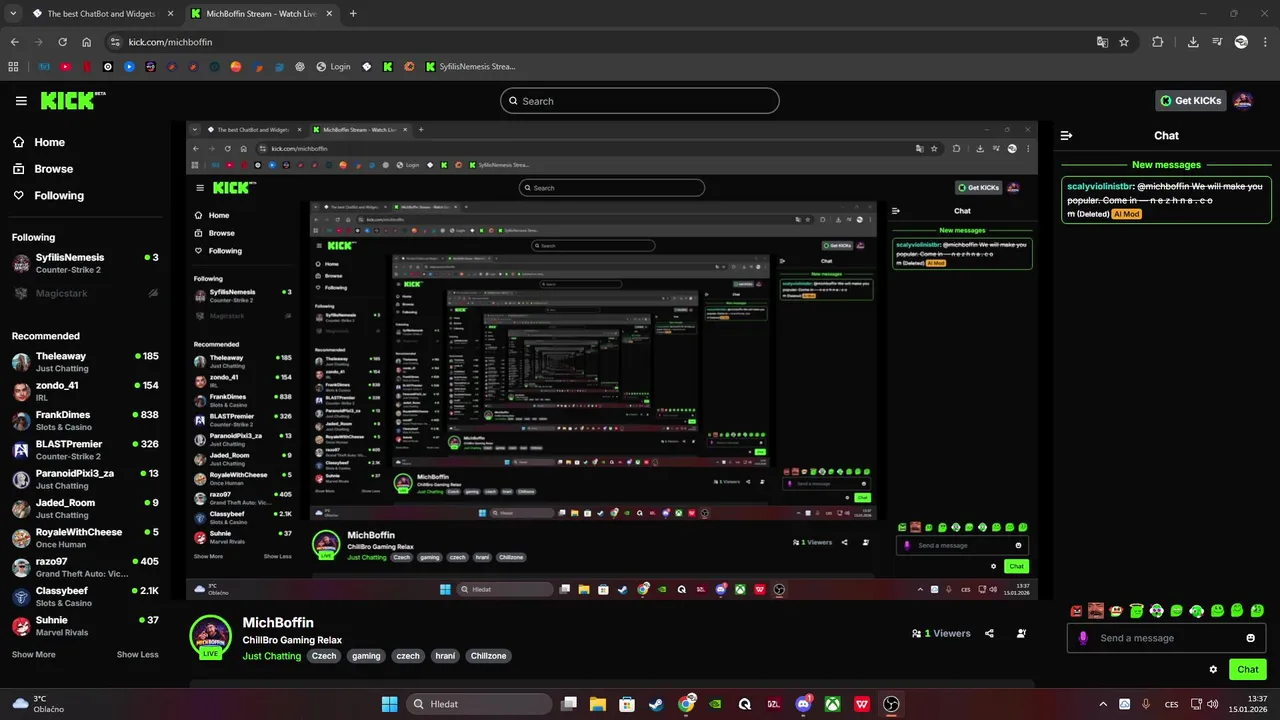
Task: Open OBS Studio from the taskbar
Action: [x=891, y=704]
